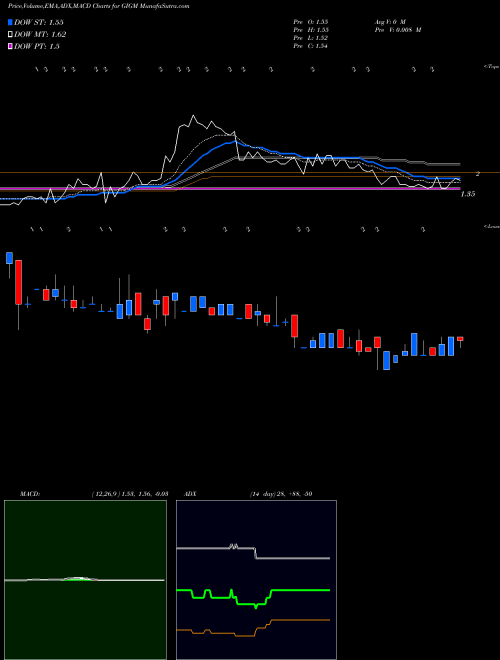Click the MACD '(12,26,9)' parameter values
The width and height of the screenshot is (500, 660).
click(130, 494)
